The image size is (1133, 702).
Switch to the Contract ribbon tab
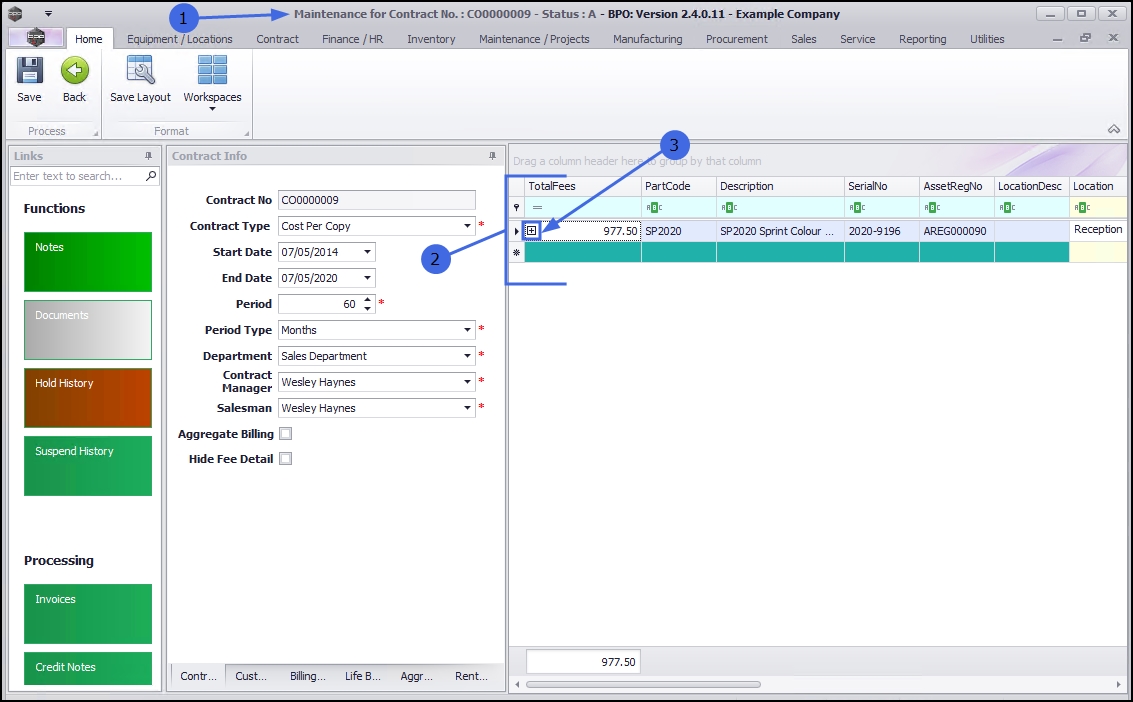pyautogui.click(x=277, y=39)
